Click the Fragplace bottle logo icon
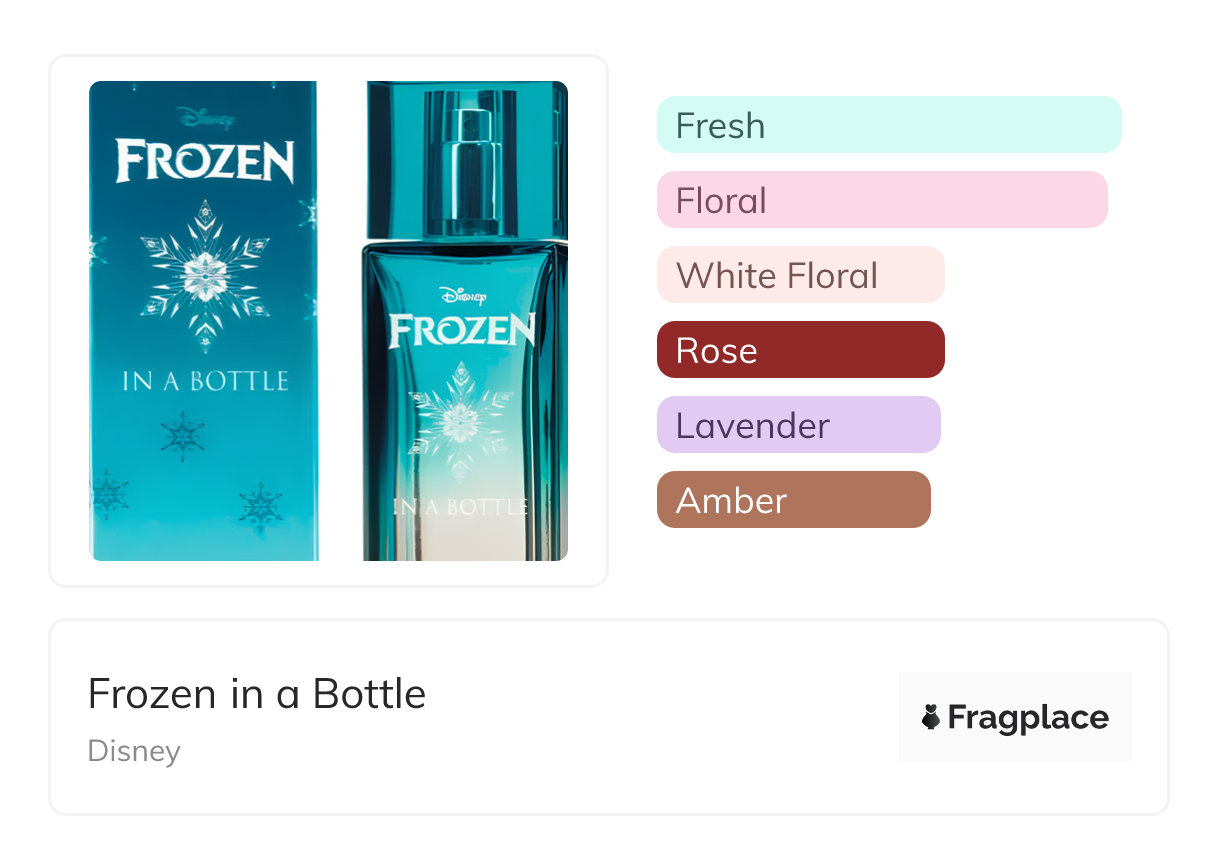The height and width of the screenshot is (864, 1218). (931, 717)
